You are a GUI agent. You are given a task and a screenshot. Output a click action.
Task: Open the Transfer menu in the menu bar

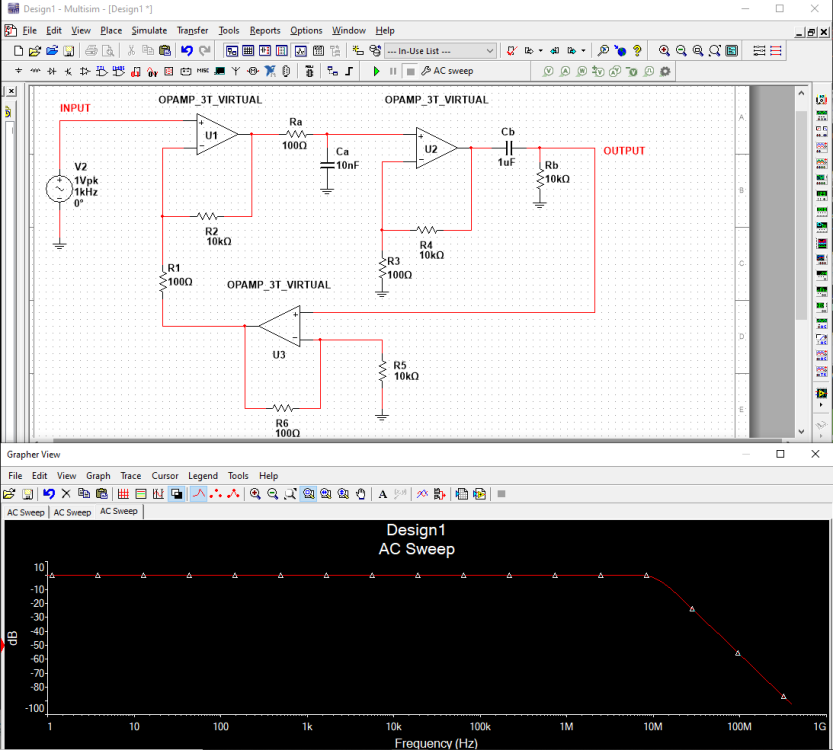[x=193, y=31]
